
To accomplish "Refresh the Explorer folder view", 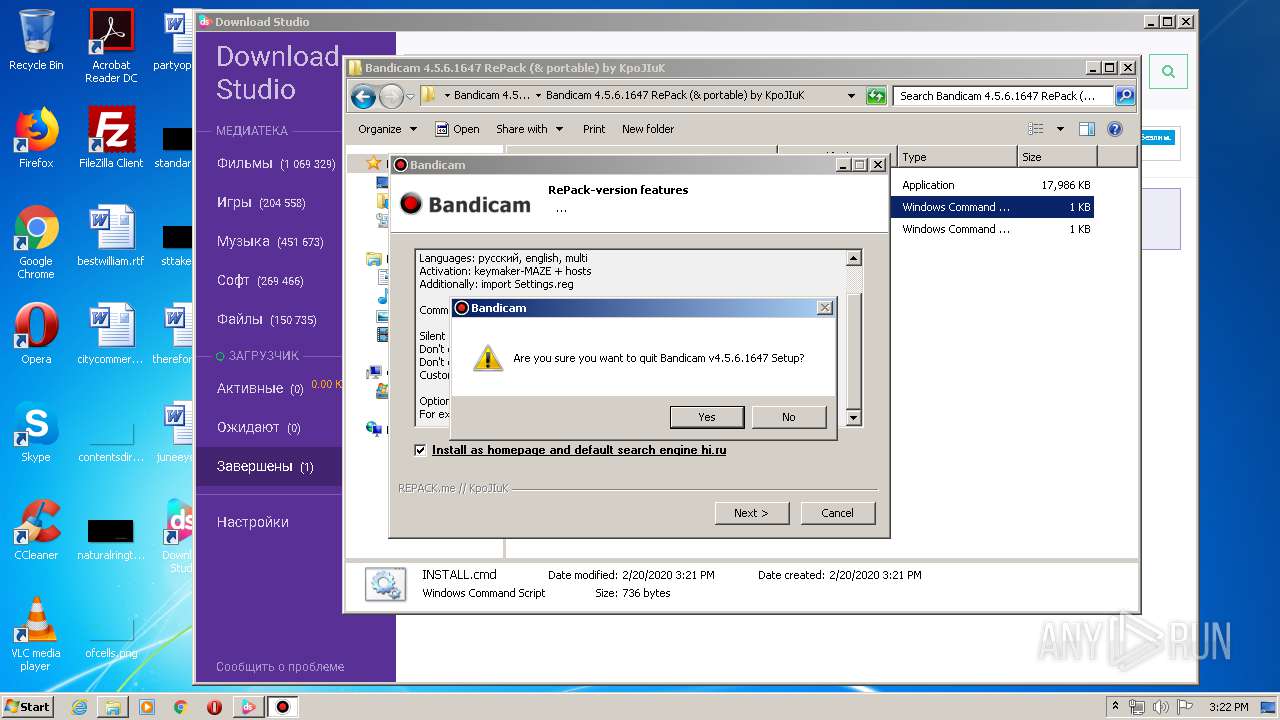I will [x=876, y=96].
